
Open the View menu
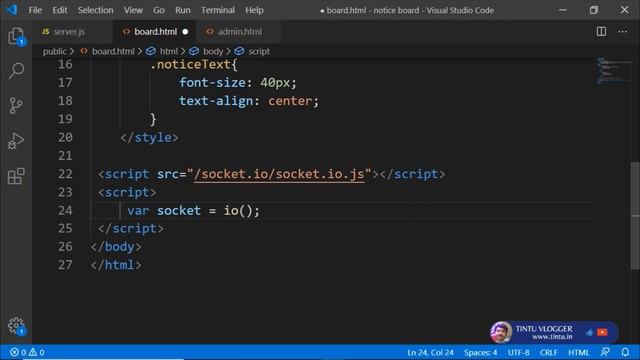tap(133, 10)
